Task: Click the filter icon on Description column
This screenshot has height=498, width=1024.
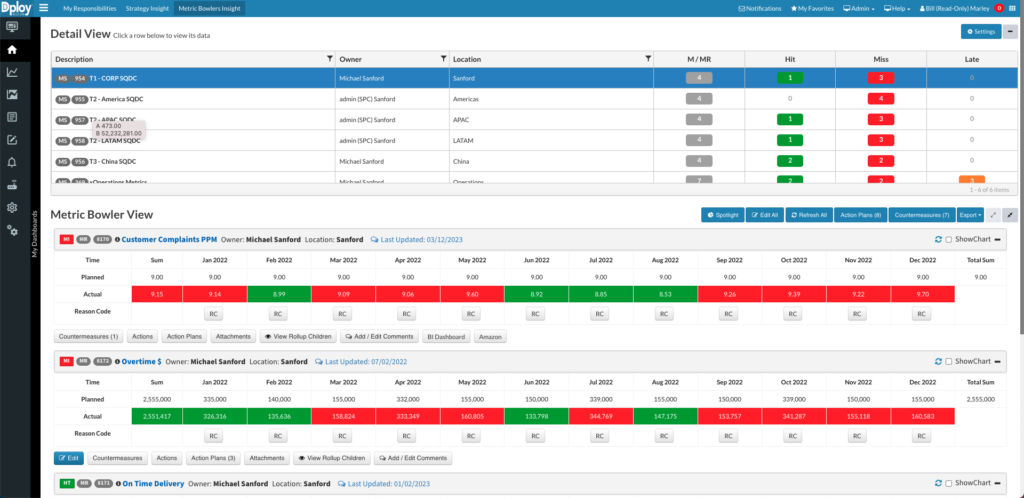Action: 330,59
